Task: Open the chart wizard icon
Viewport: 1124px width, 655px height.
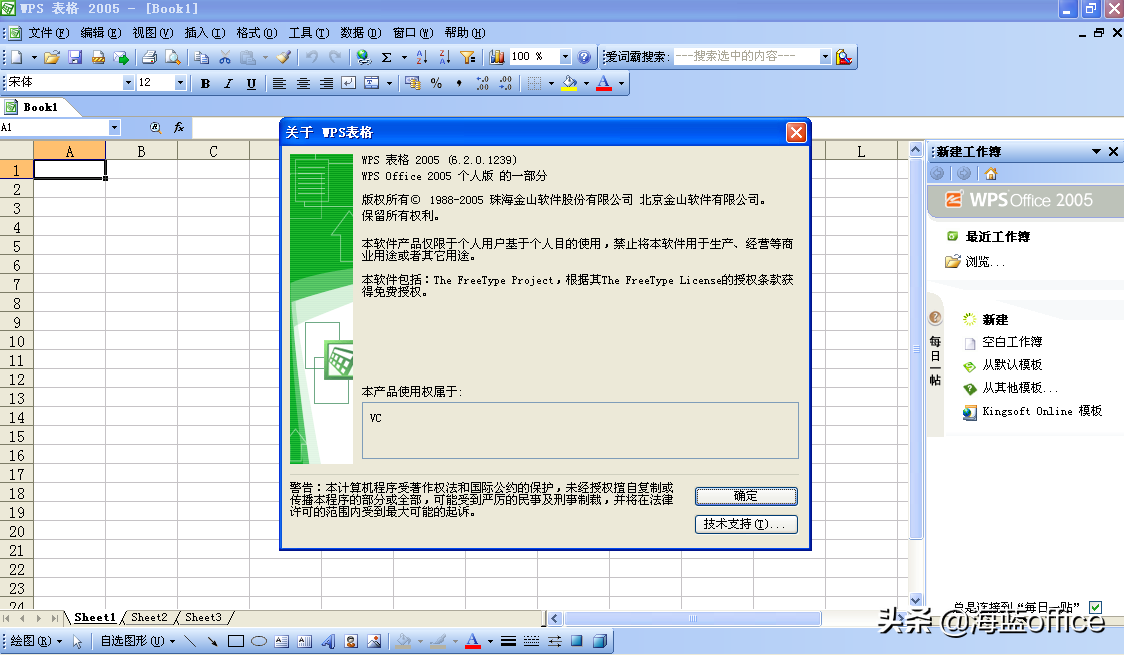Action: 497,57
